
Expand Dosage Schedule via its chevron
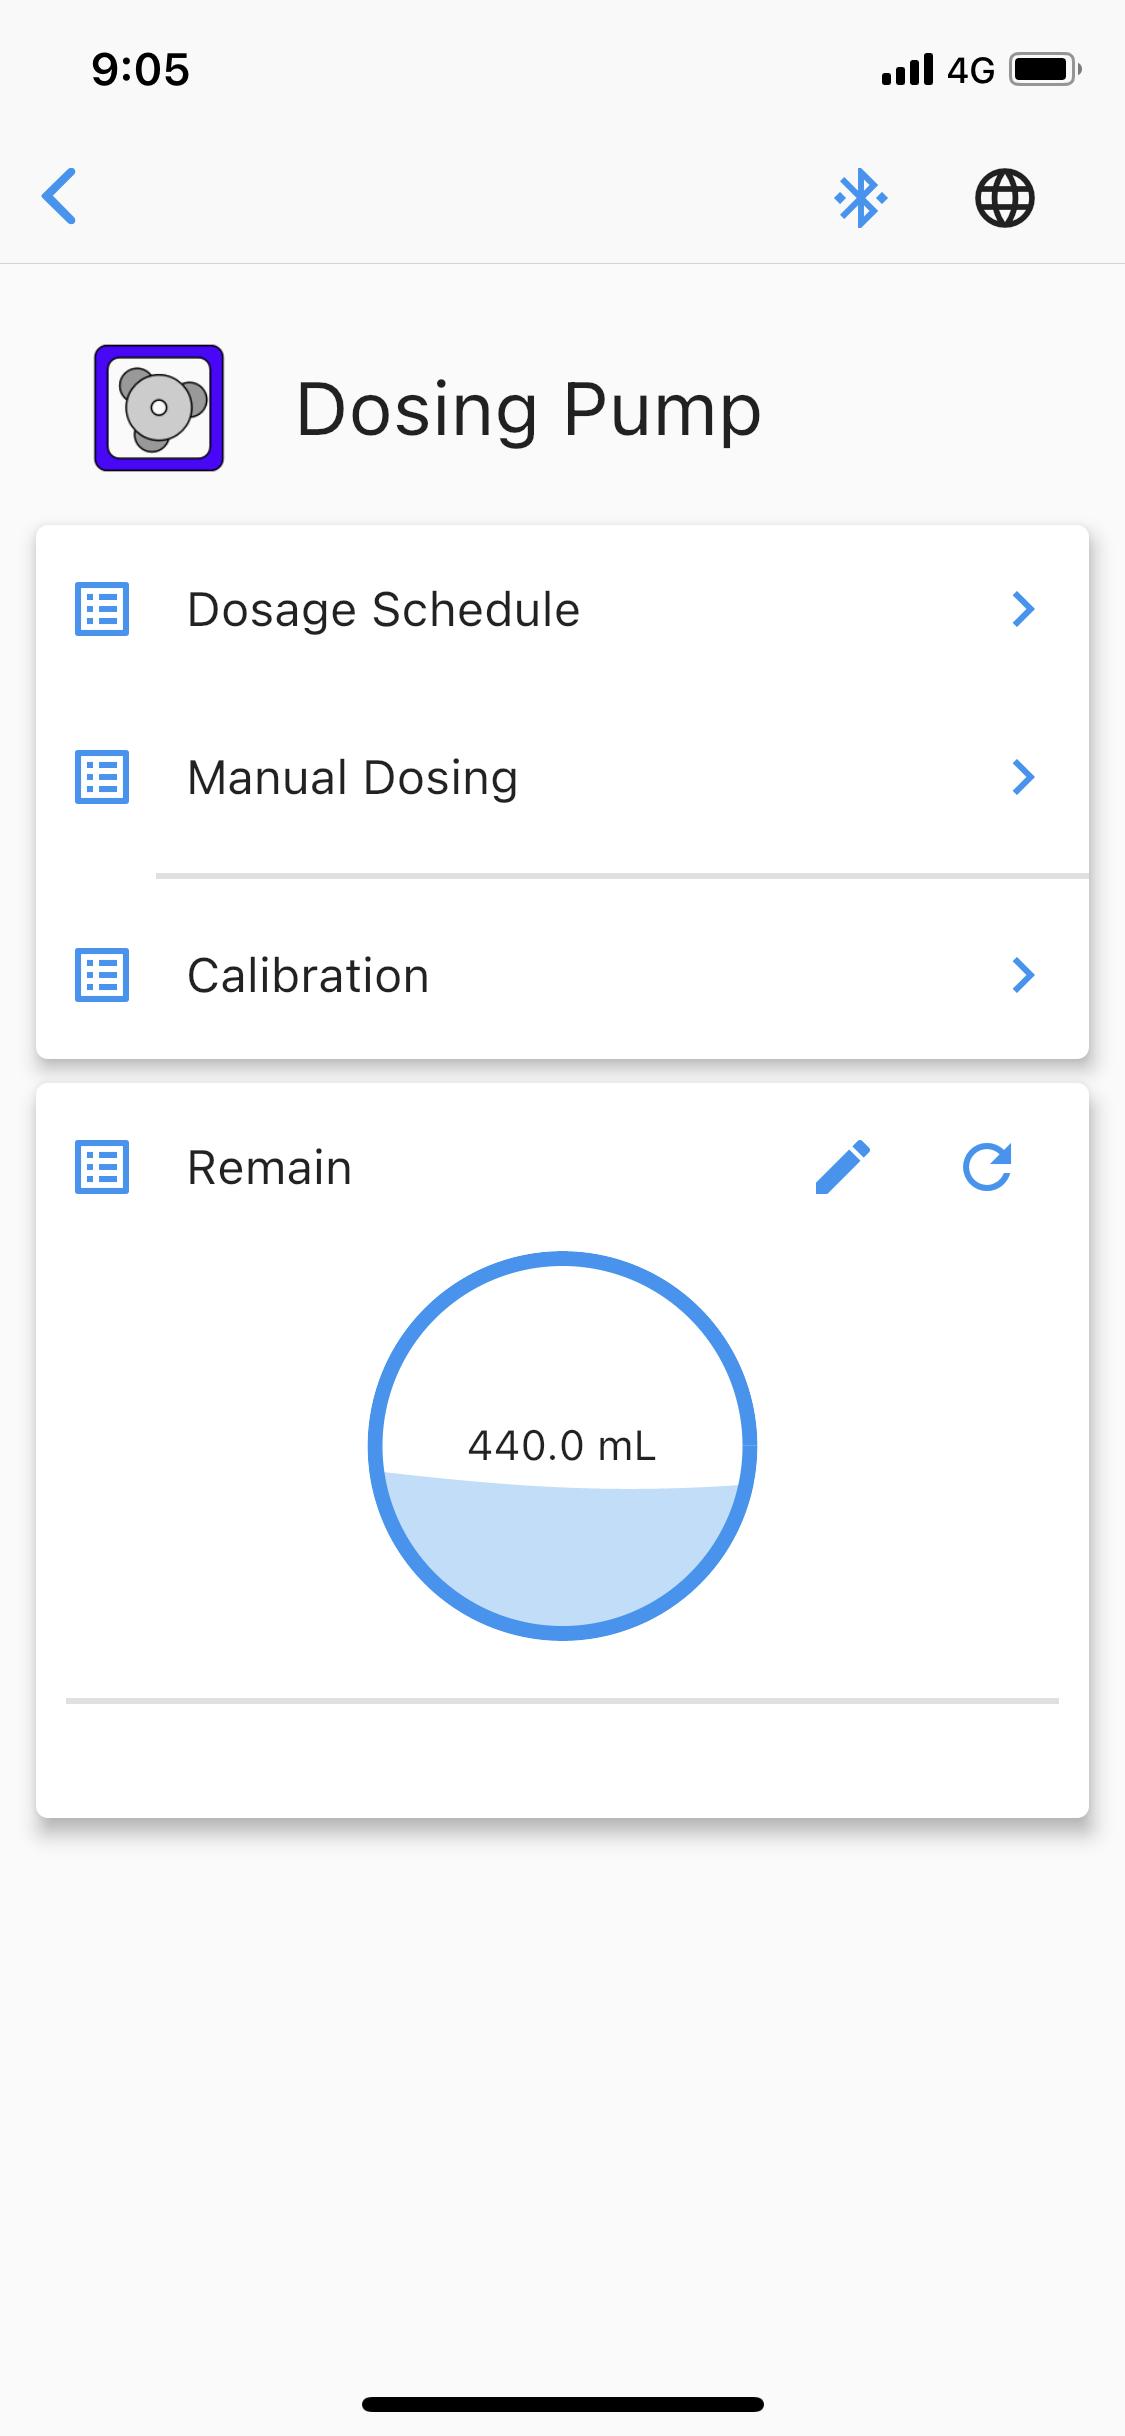pos(1022,609)
